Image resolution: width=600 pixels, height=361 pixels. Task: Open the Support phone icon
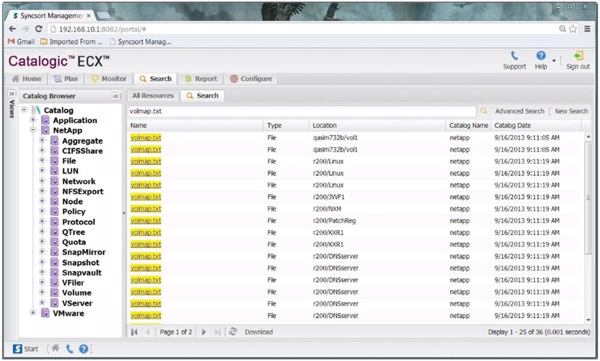click(x=514, y=56)
